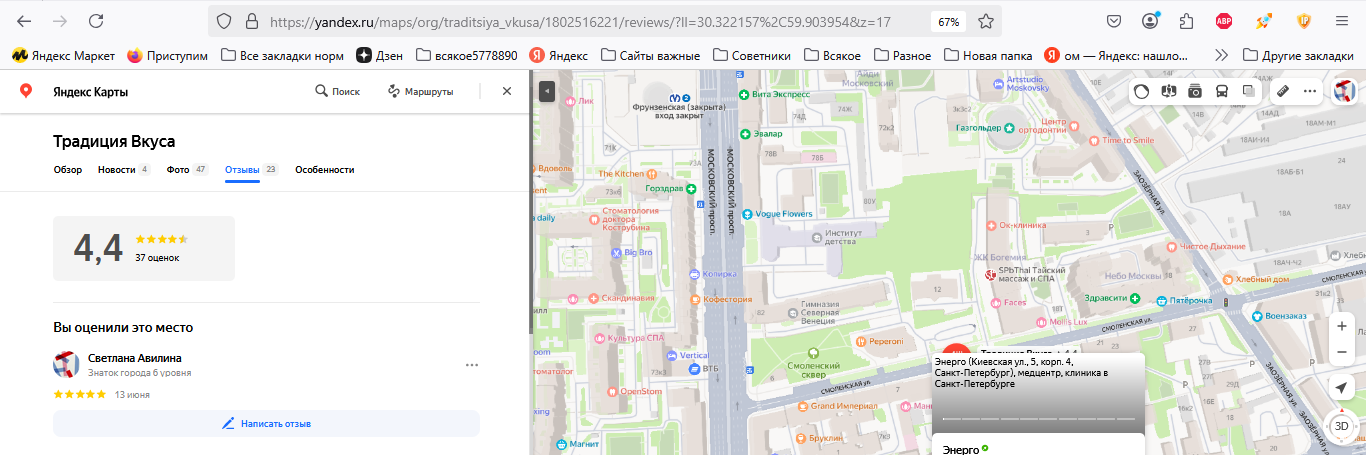Open map layers selector
The image size is (1366, 455).
(1248, 91)
